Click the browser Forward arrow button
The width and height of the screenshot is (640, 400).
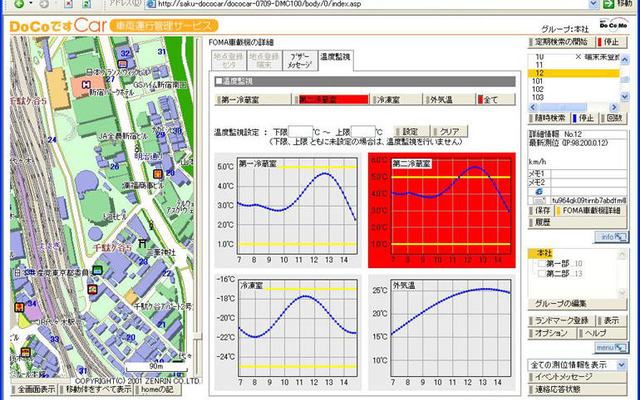click(x=44, y=4)
